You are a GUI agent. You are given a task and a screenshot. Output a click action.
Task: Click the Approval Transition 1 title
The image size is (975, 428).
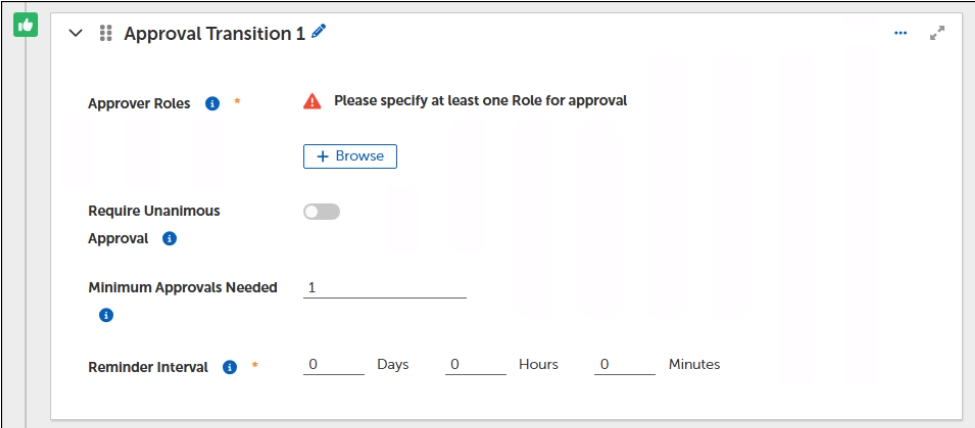[x=214, y=33]
